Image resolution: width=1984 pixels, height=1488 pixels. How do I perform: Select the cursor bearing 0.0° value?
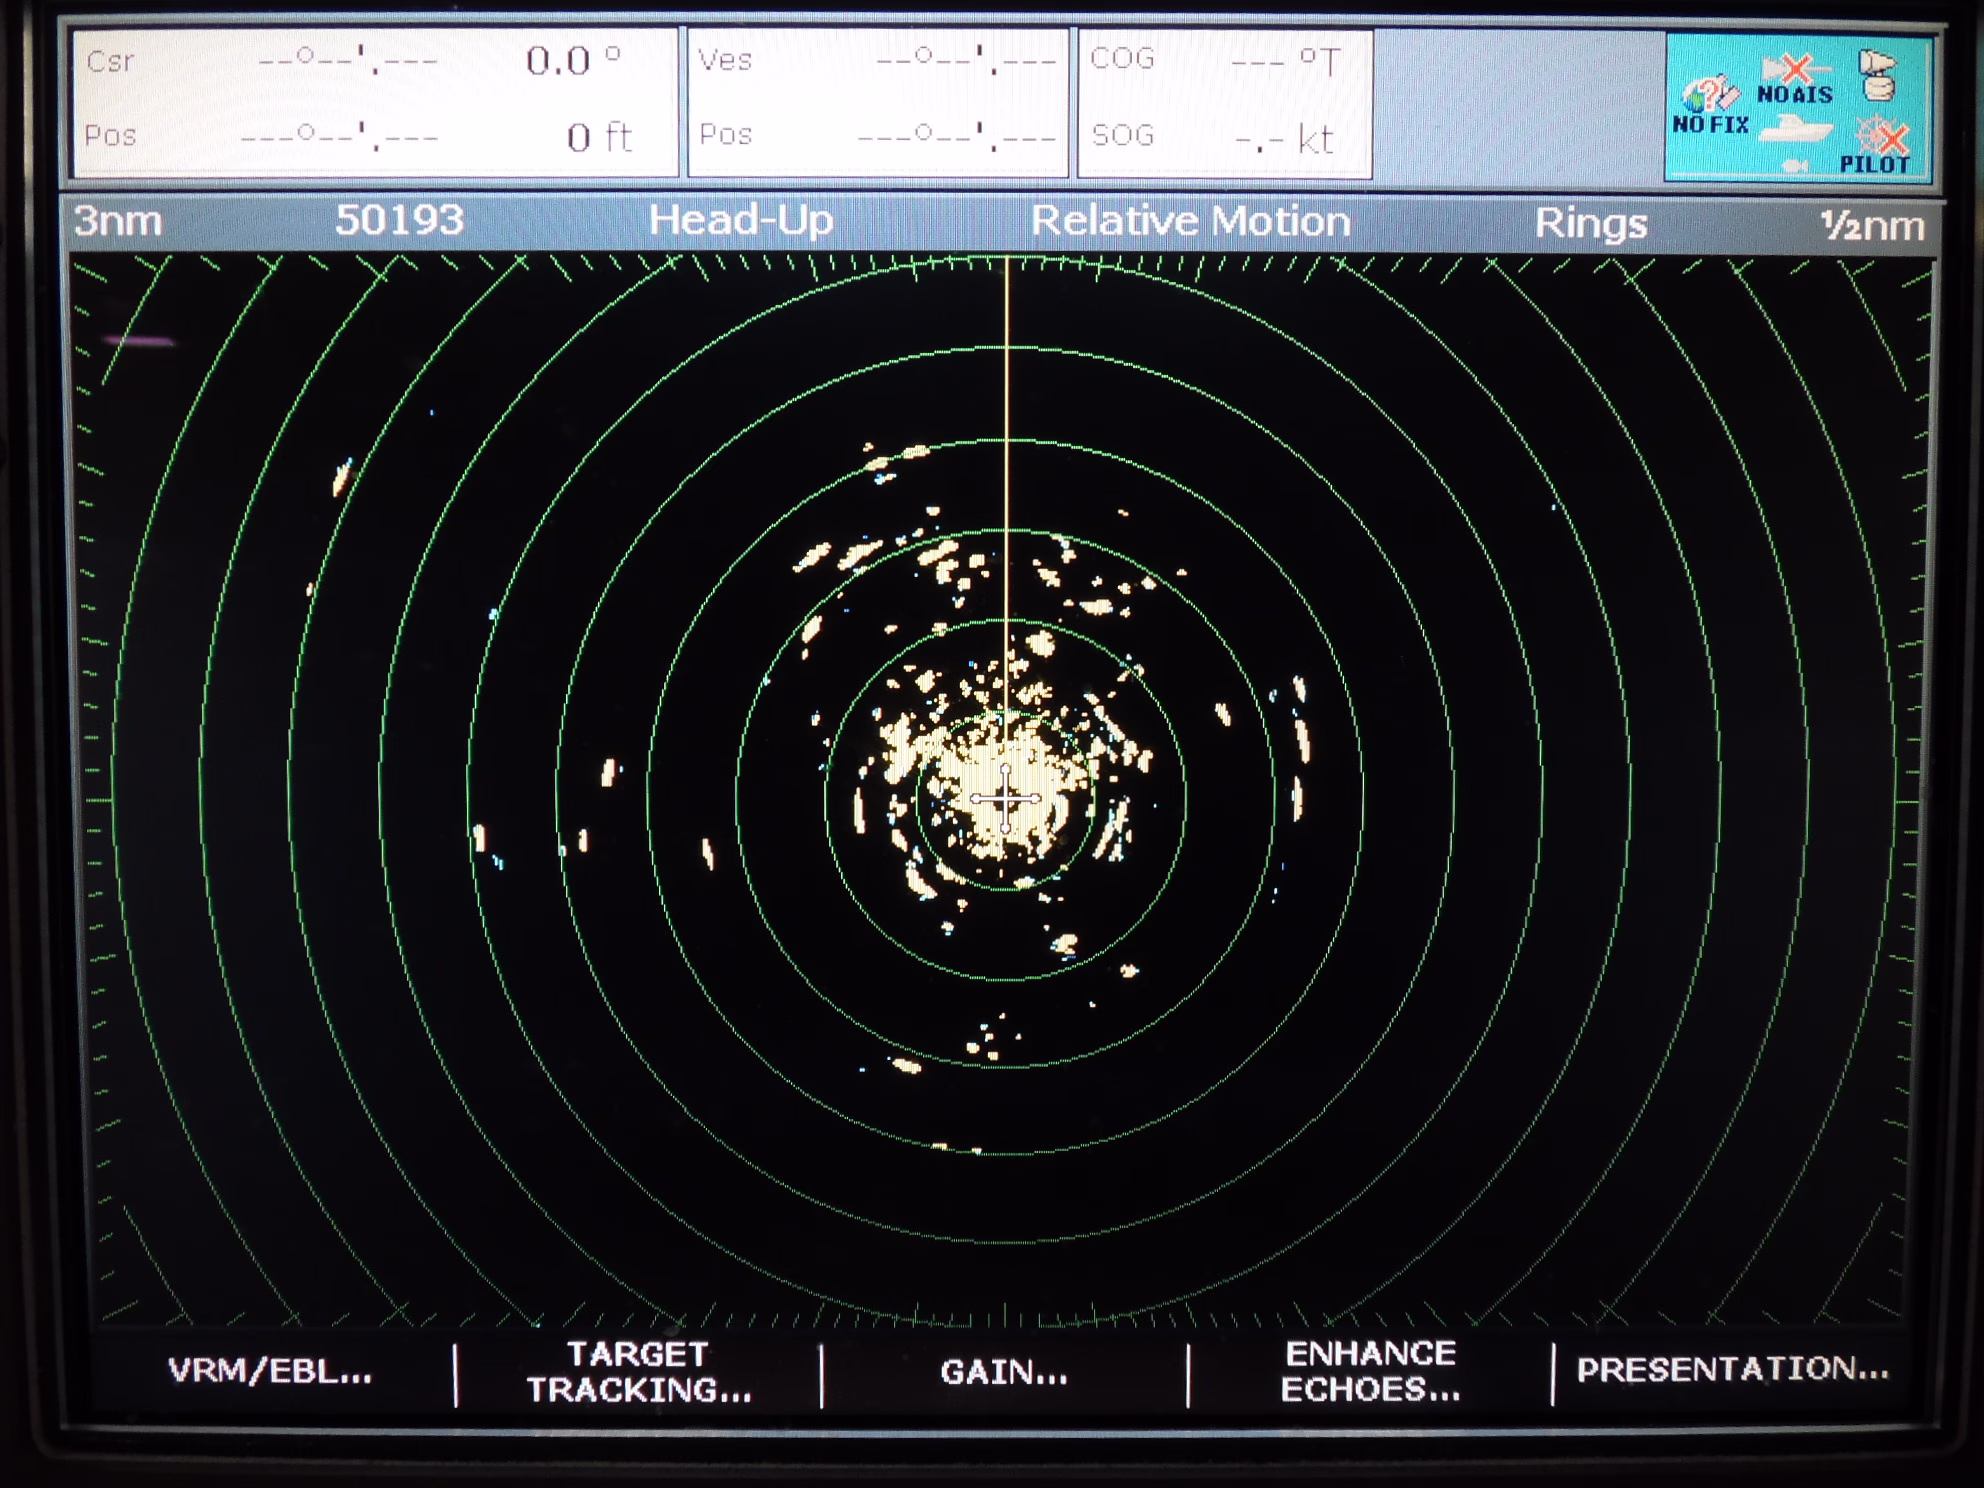click(573, 61)
